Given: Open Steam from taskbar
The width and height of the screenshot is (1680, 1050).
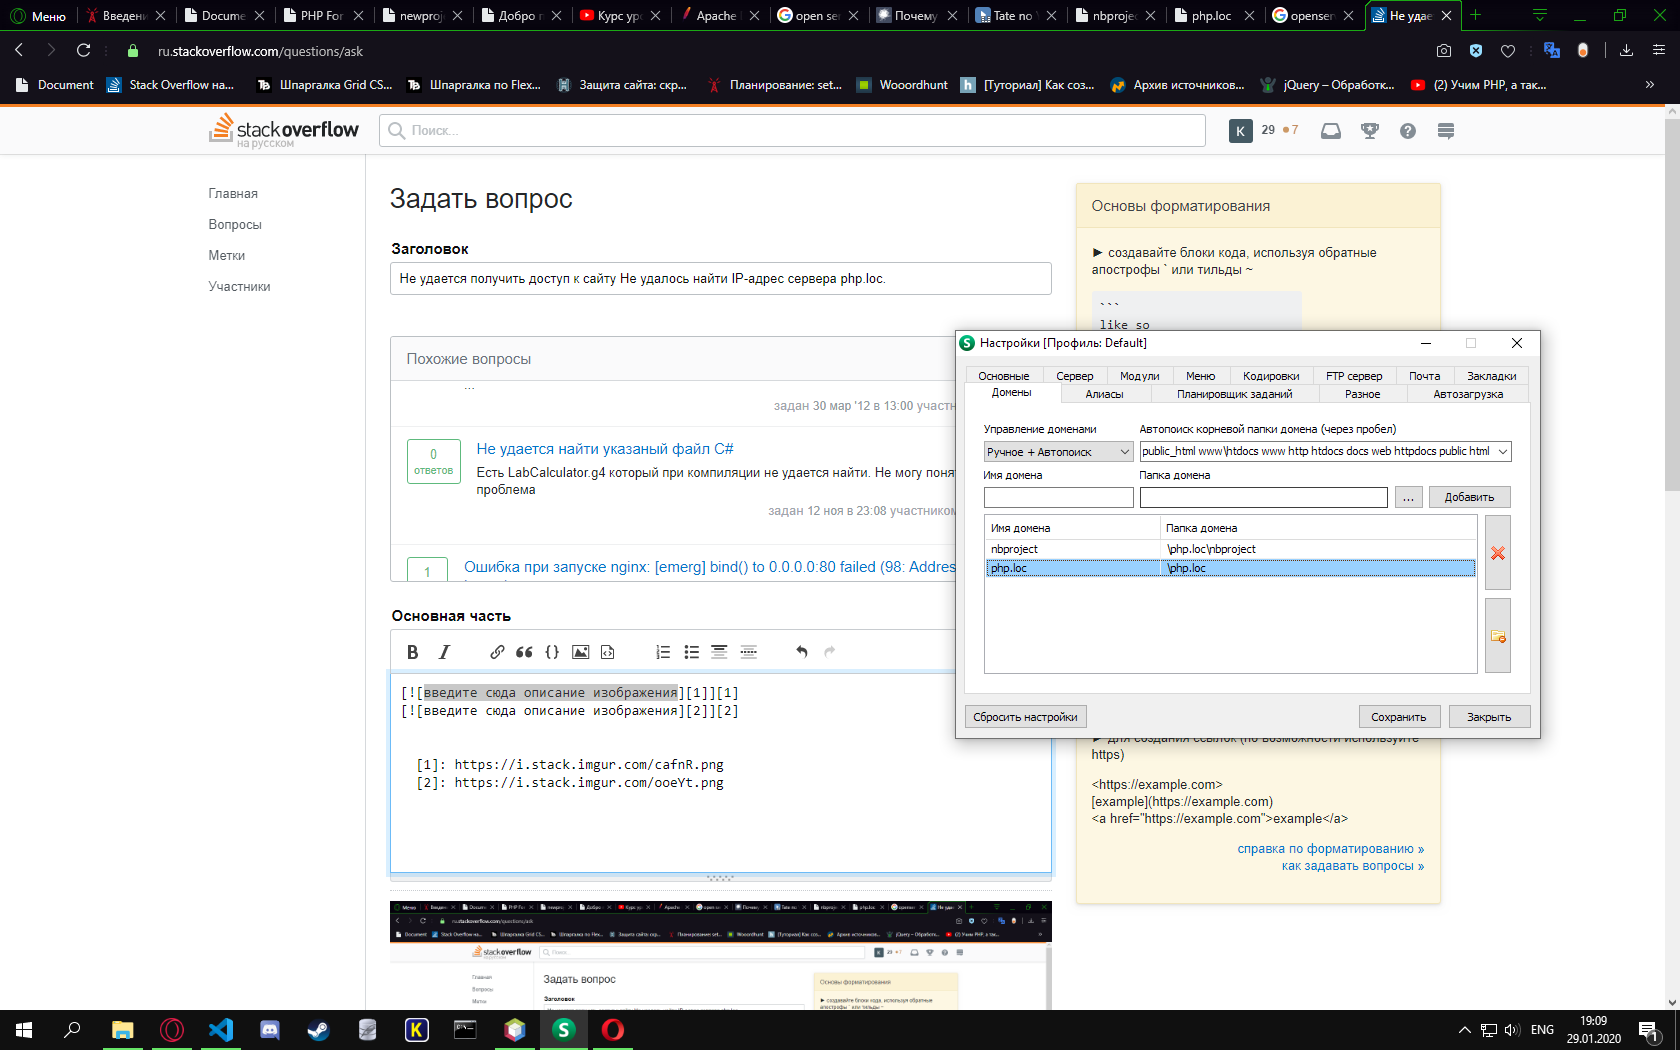Looking at the screenshot, I should [319, 1029].
